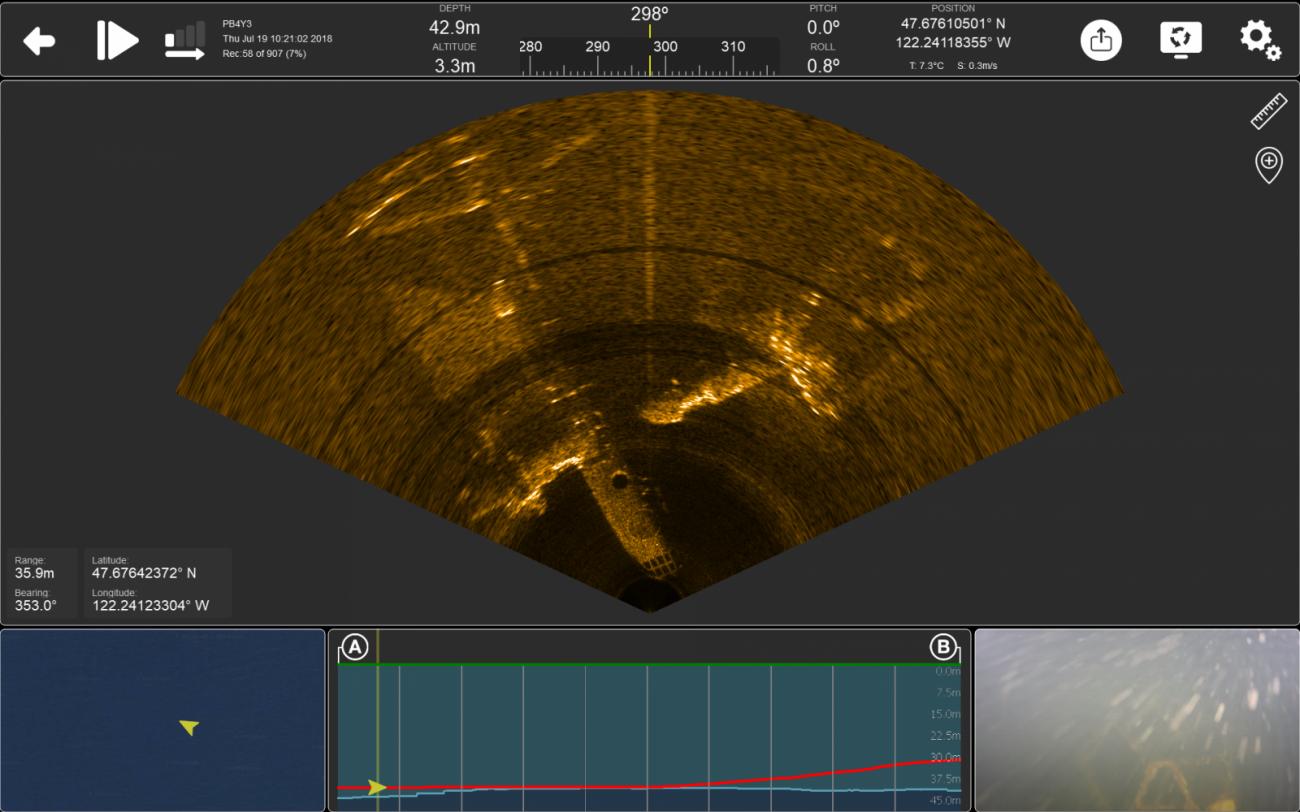This screenshot has width=1300, height=812.
Task: Click the sonar fan image
Action: [x=649, y=352]
